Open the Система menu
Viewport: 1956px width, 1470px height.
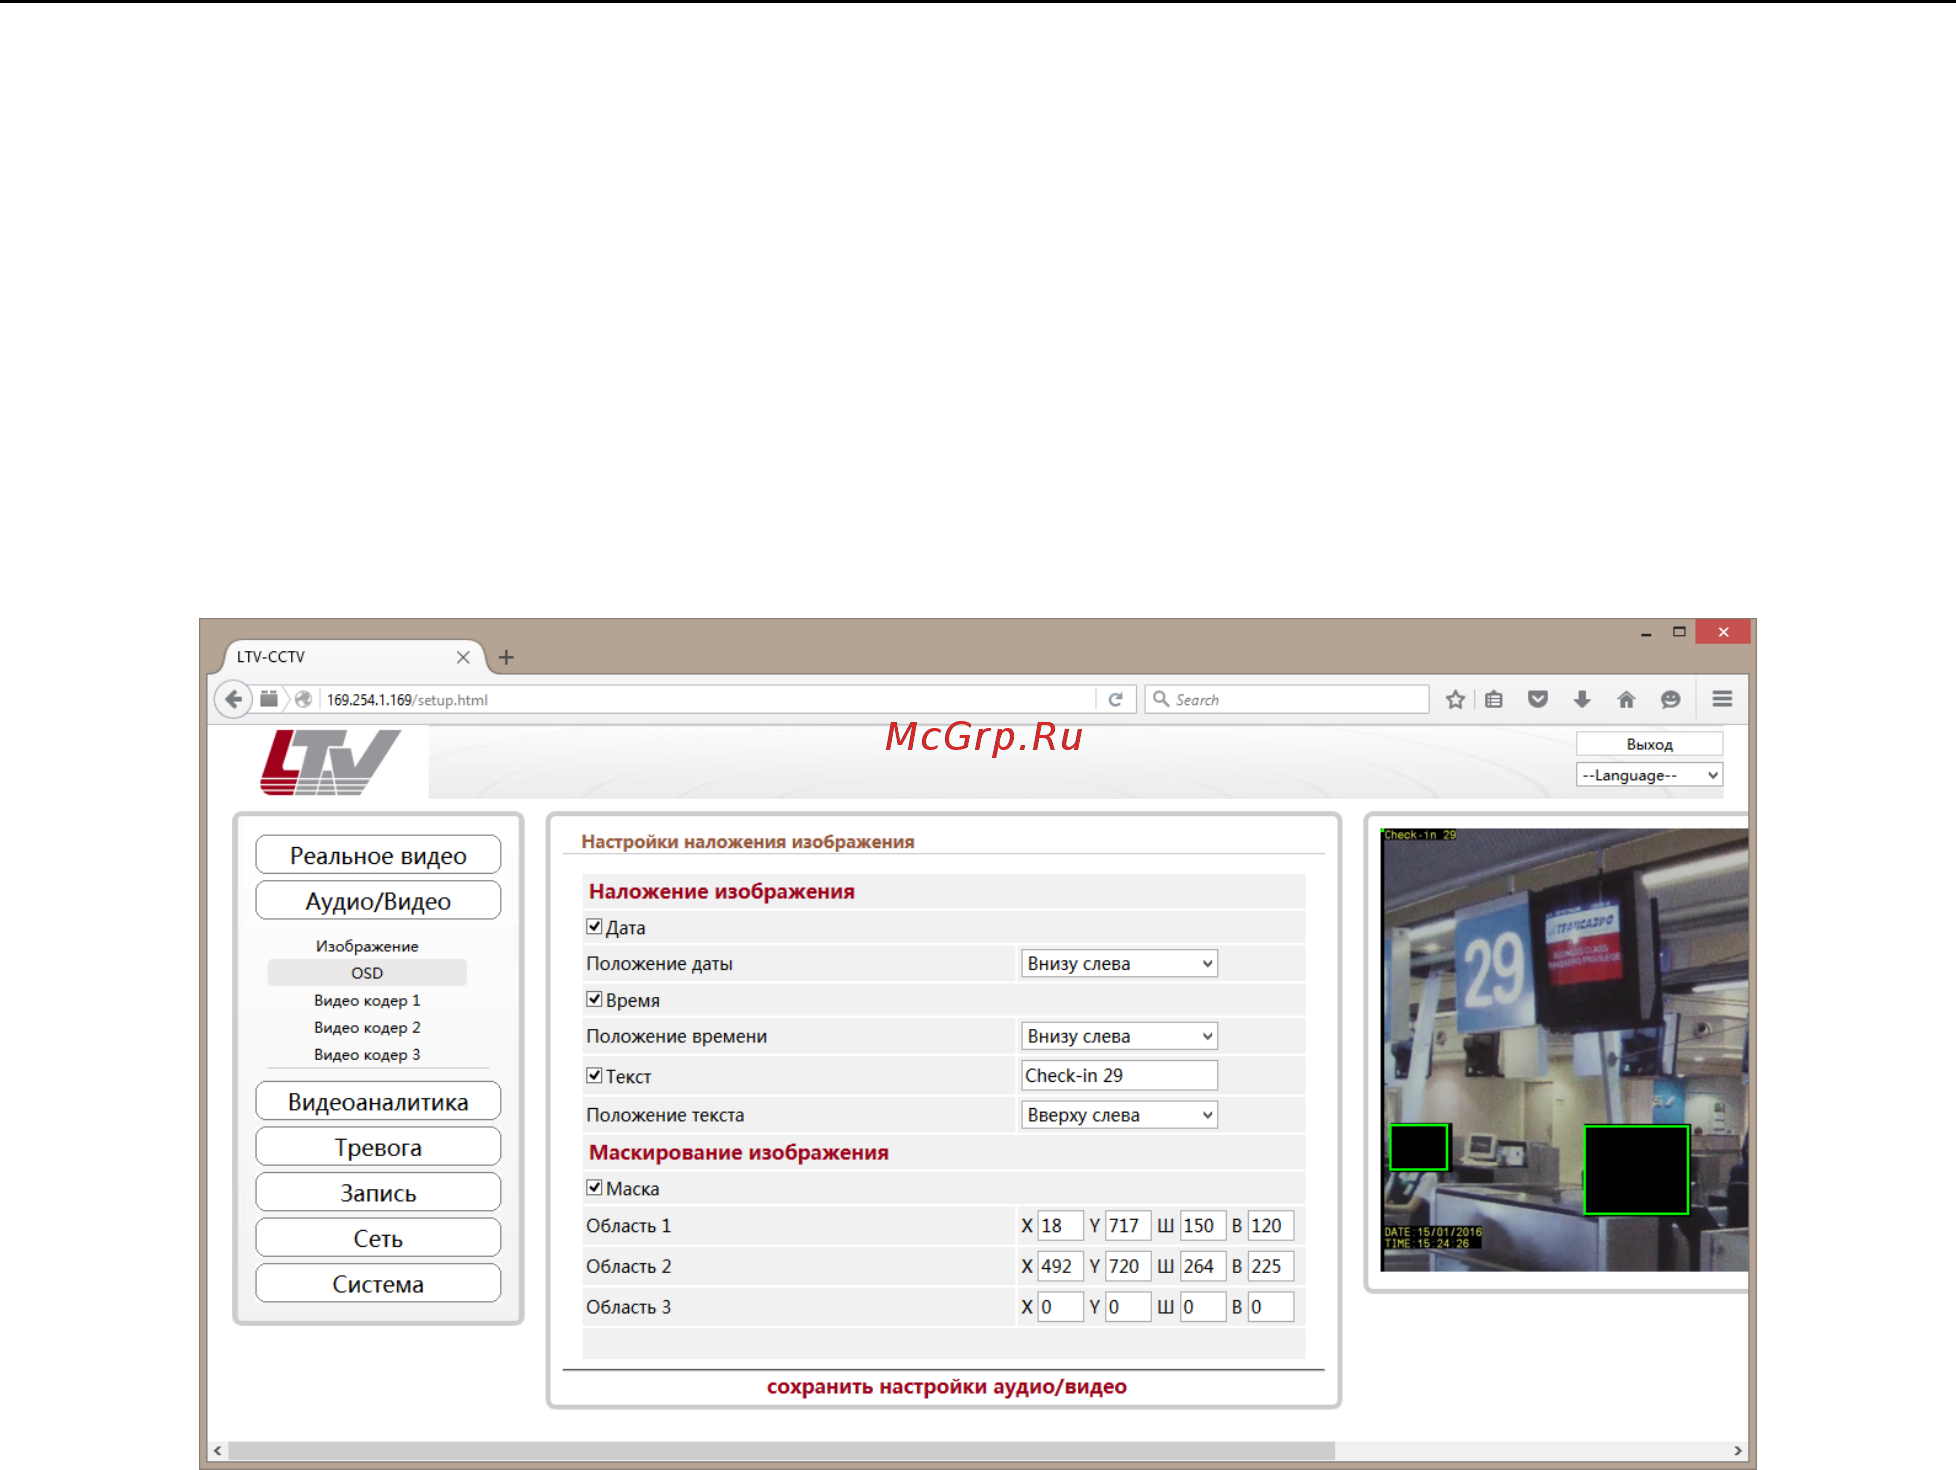(378, 1283)
